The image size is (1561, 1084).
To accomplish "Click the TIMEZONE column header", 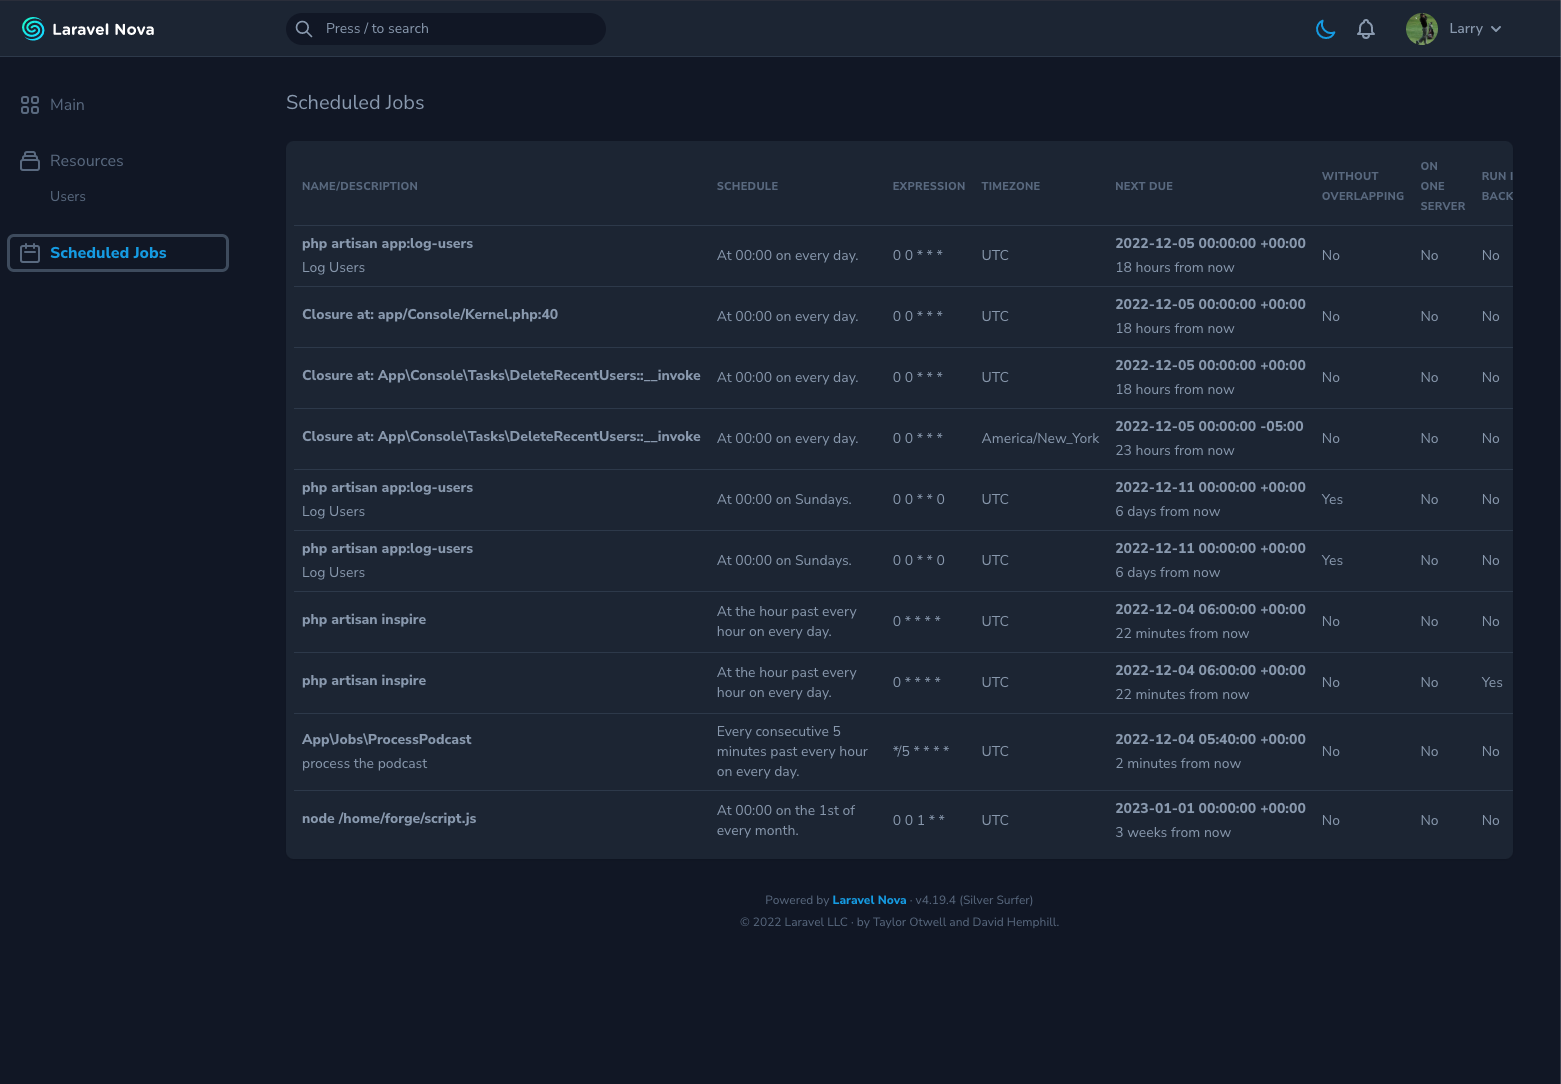I will (x=1011, y=186).
